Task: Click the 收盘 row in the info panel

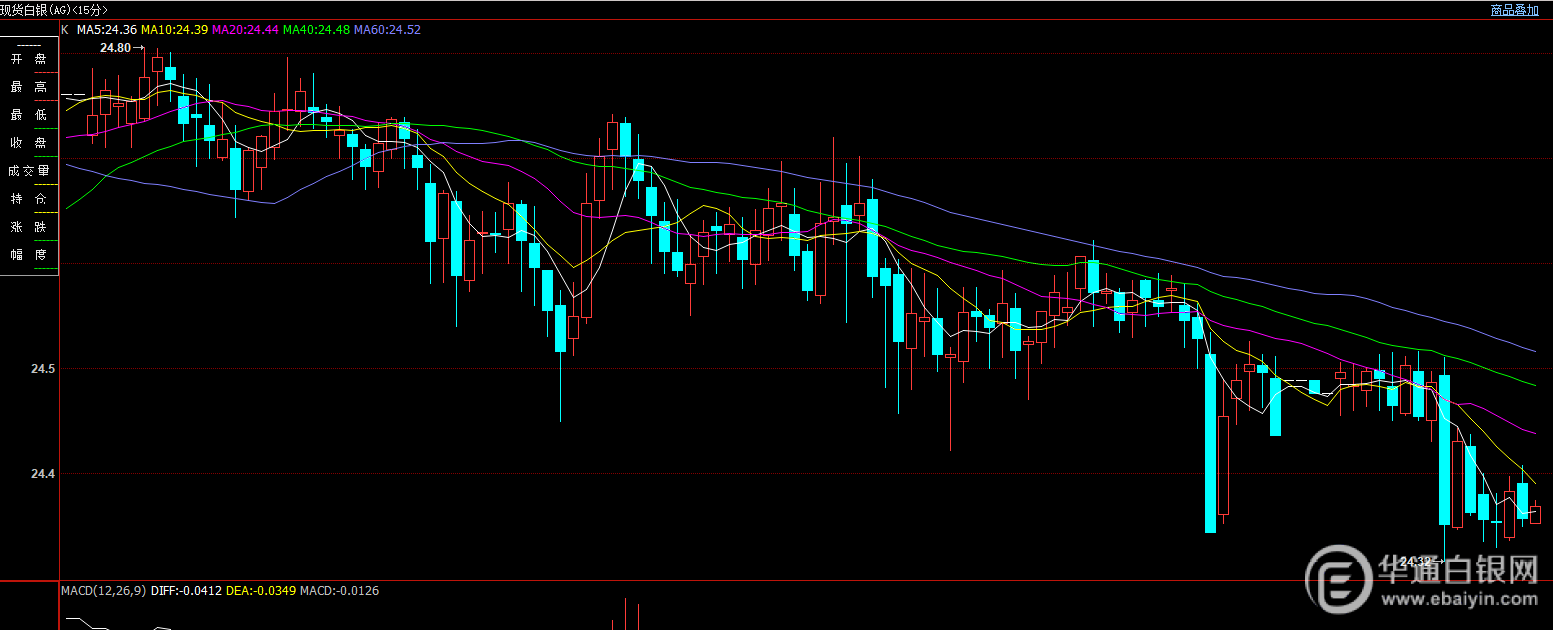Action: pos(28,143)
